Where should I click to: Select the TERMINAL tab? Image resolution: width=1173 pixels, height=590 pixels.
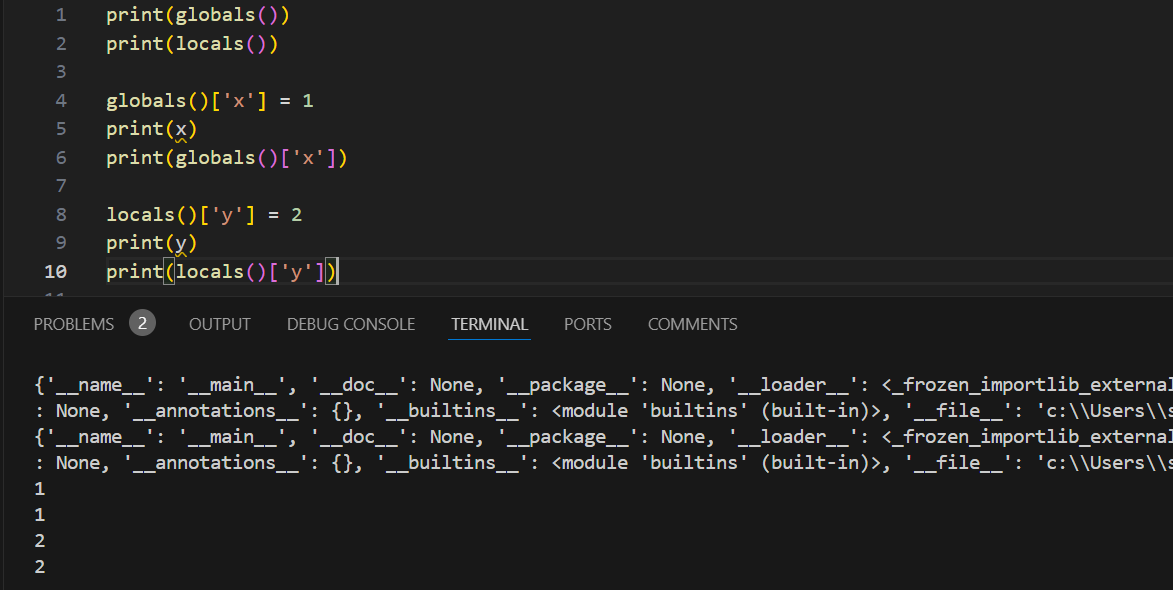coord(489,323)
